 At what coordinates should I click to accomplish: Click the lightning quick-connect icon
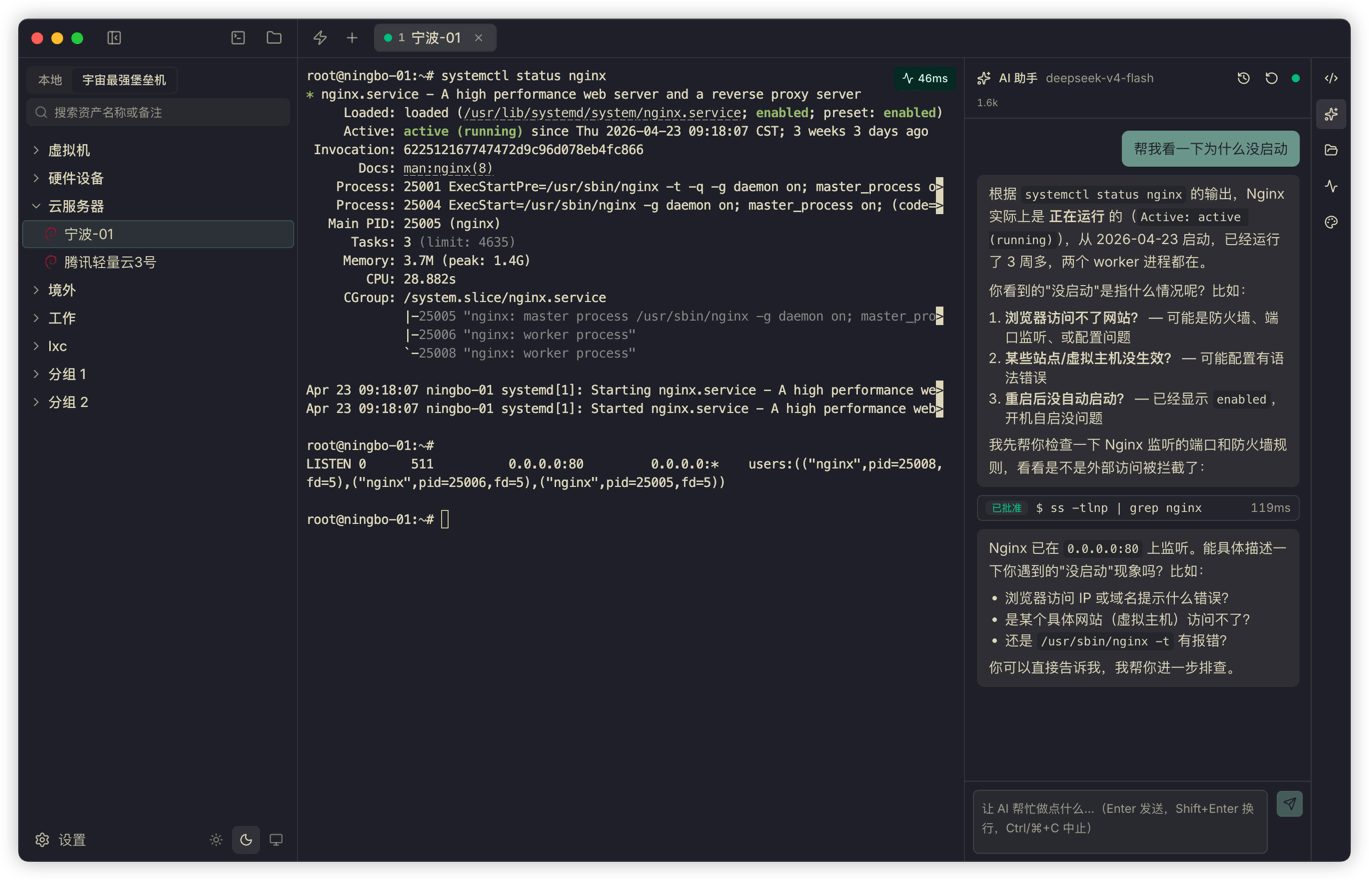[320, 38]
